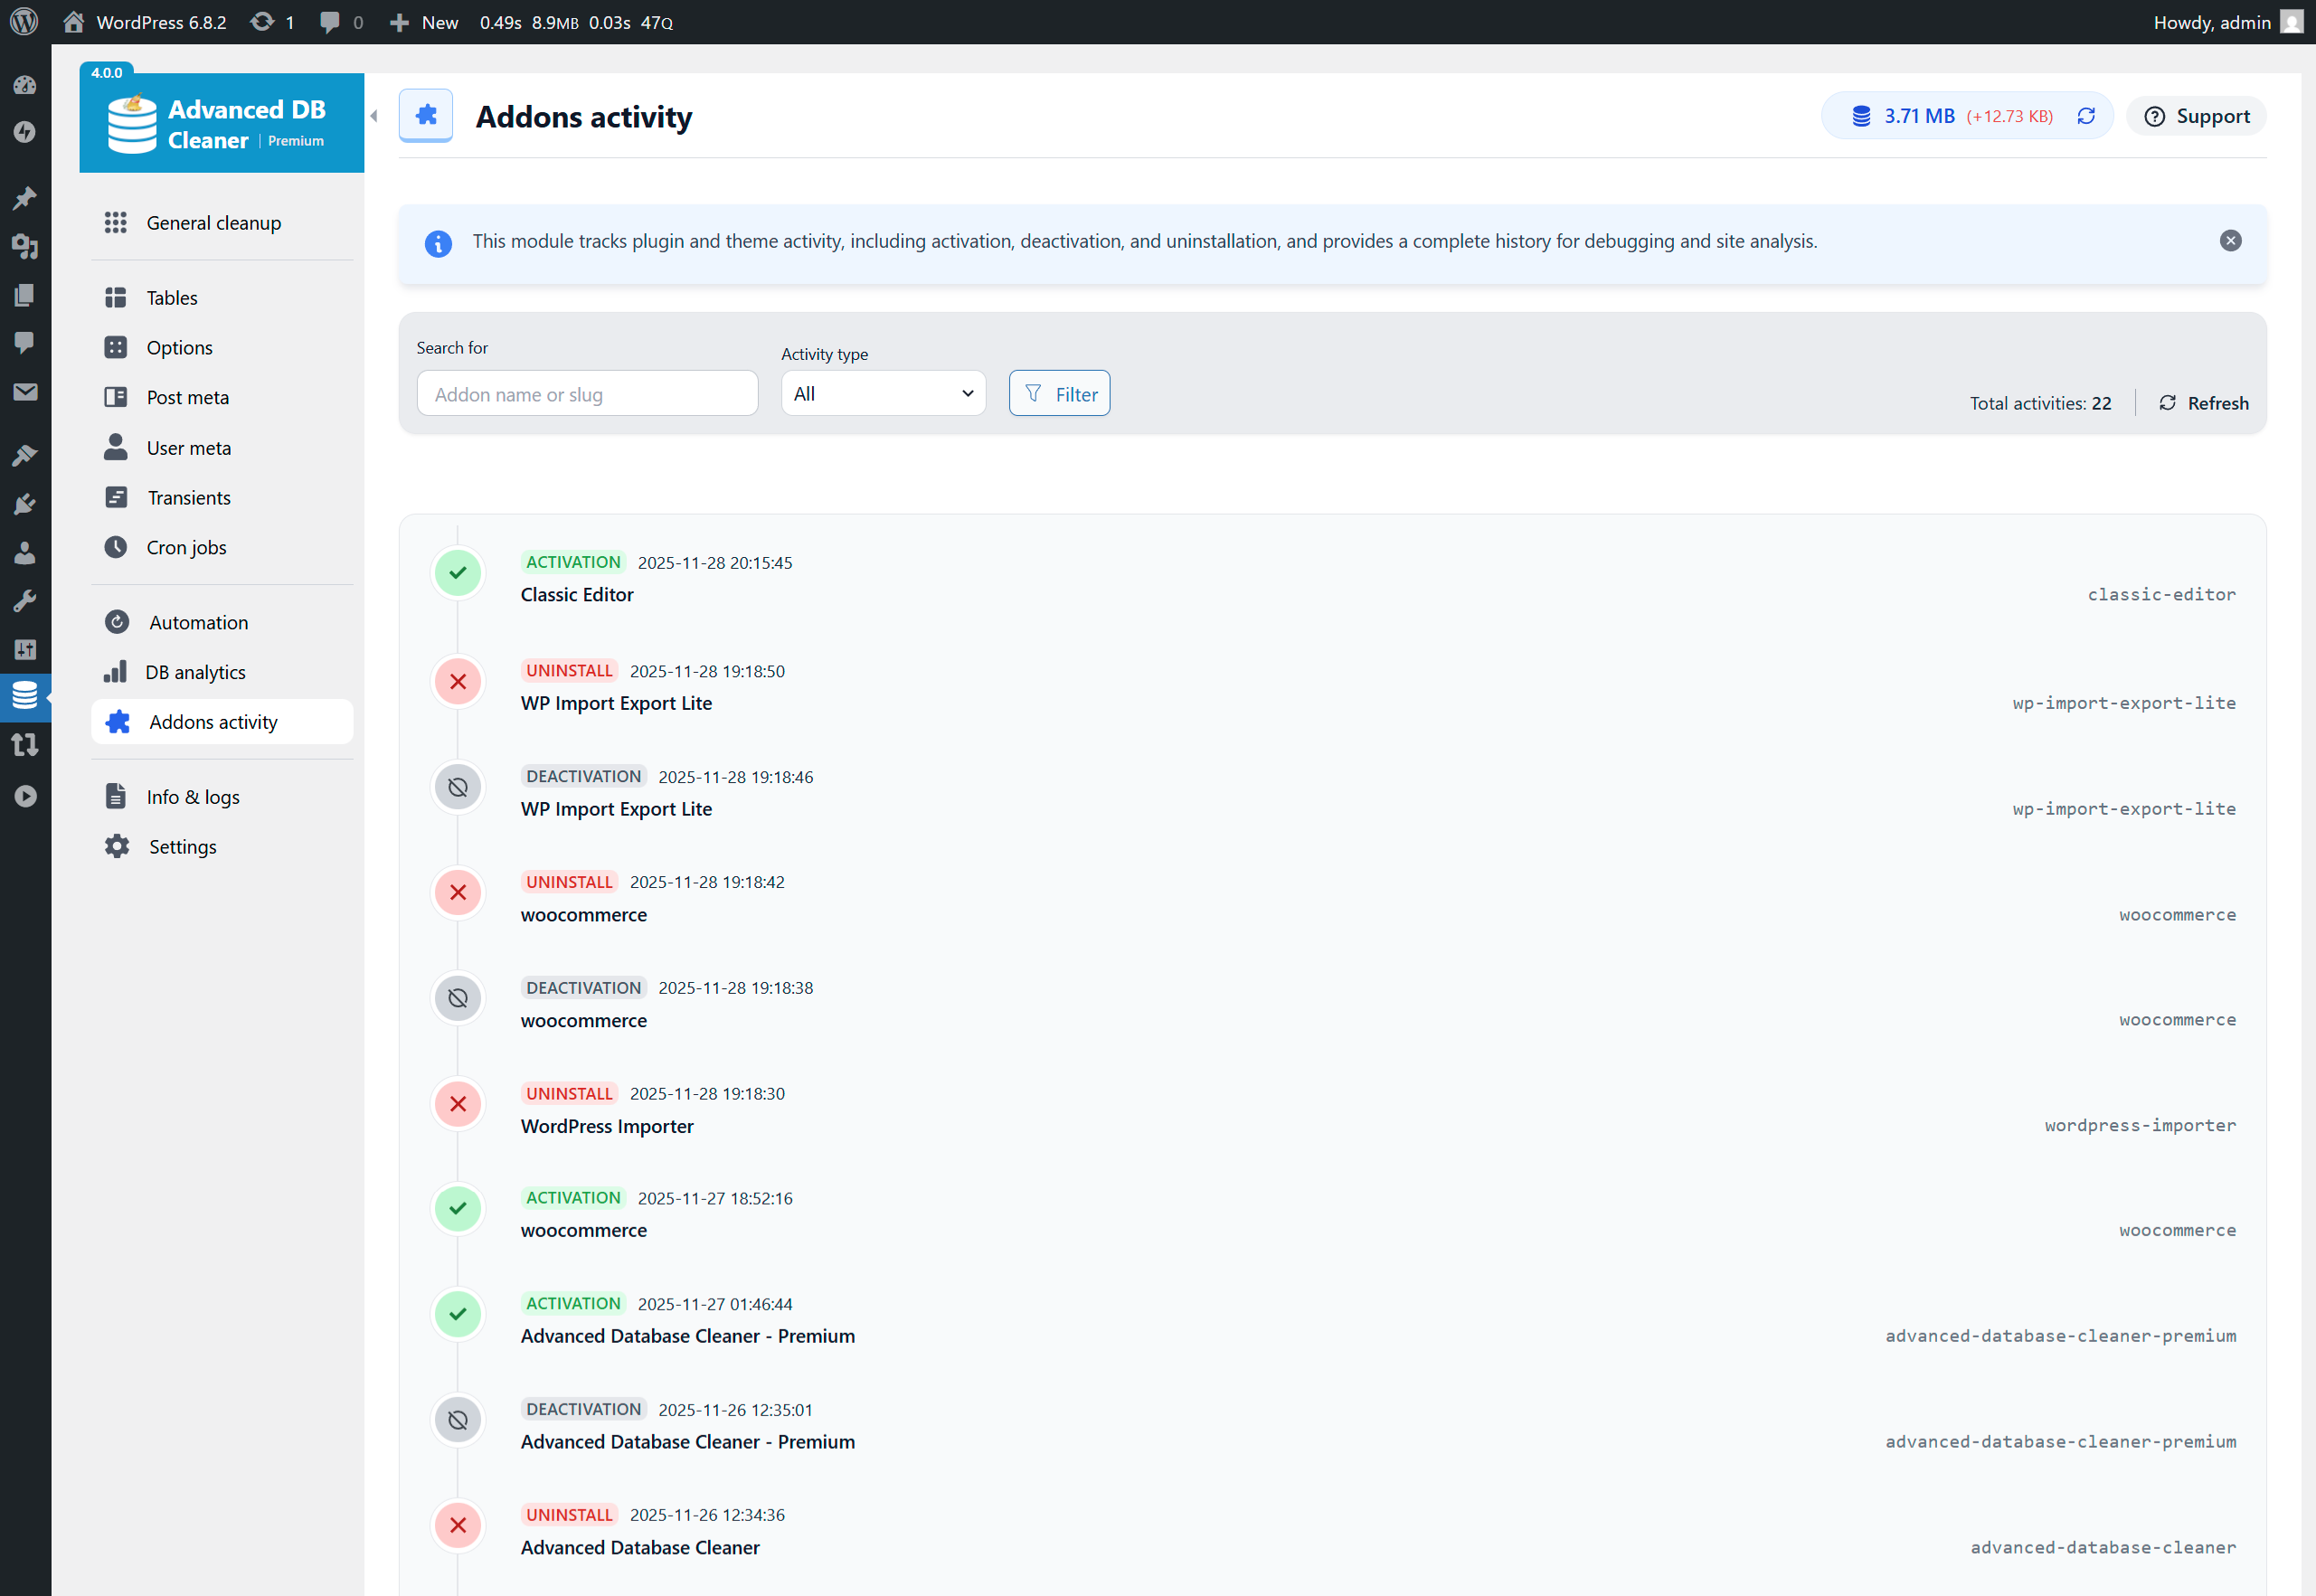Expand the Howdy admin account menu
The width and height of the screenshot is (2316, 1596).
(2213, 21)
